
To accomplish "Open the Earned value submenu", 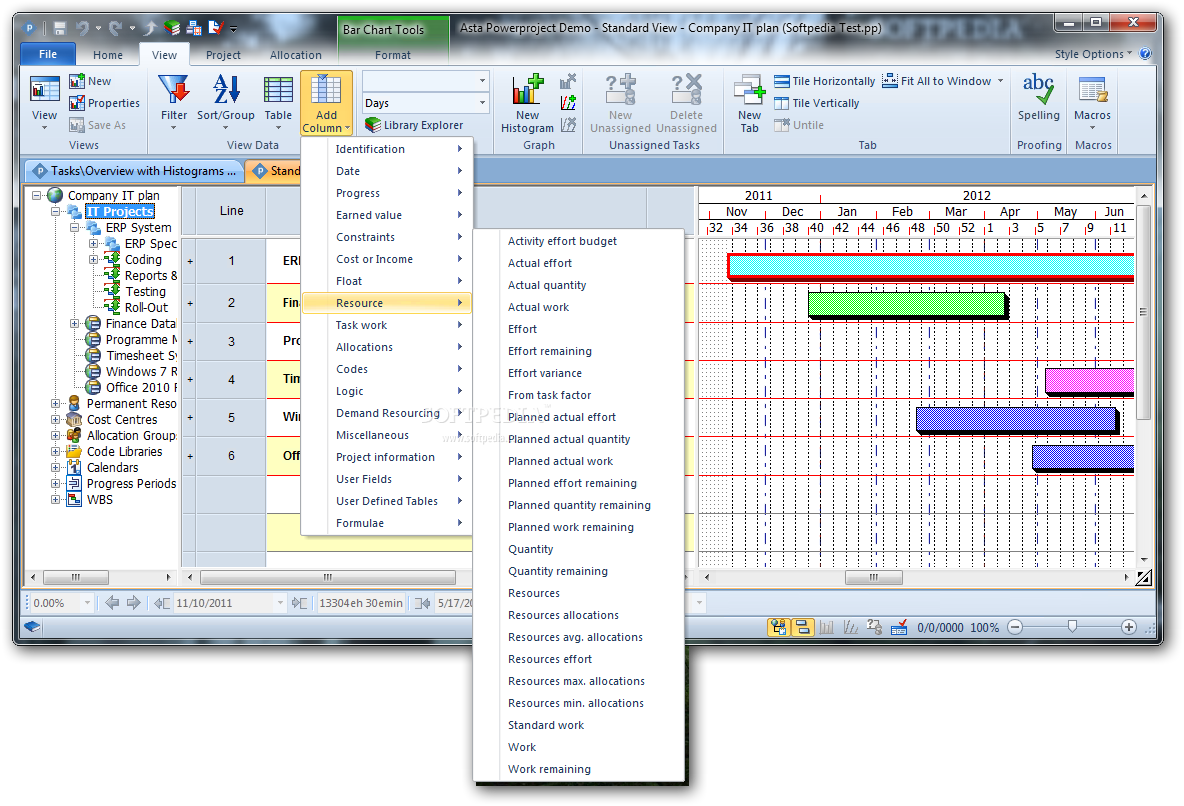I will pyautogui.click(x=387, y=215).
